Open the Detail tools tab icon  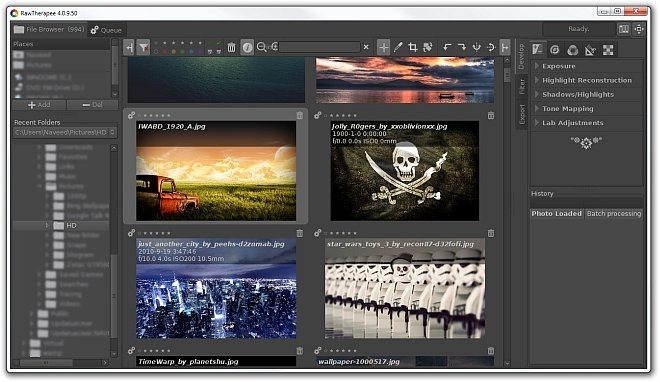(555, 50)
